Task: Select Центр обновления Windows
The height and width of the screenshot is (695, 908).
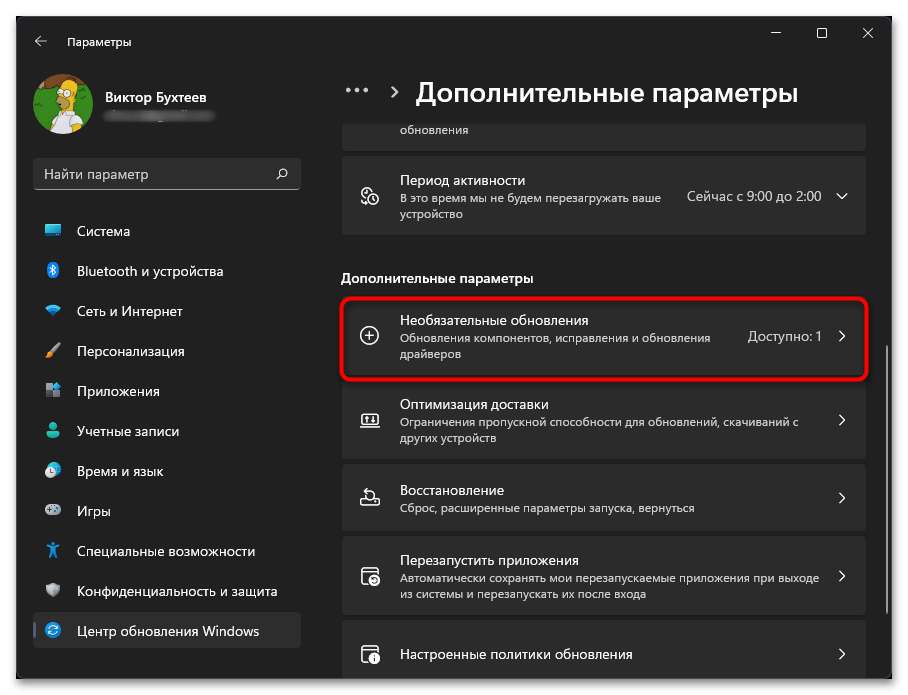Action: pos(167,630)
